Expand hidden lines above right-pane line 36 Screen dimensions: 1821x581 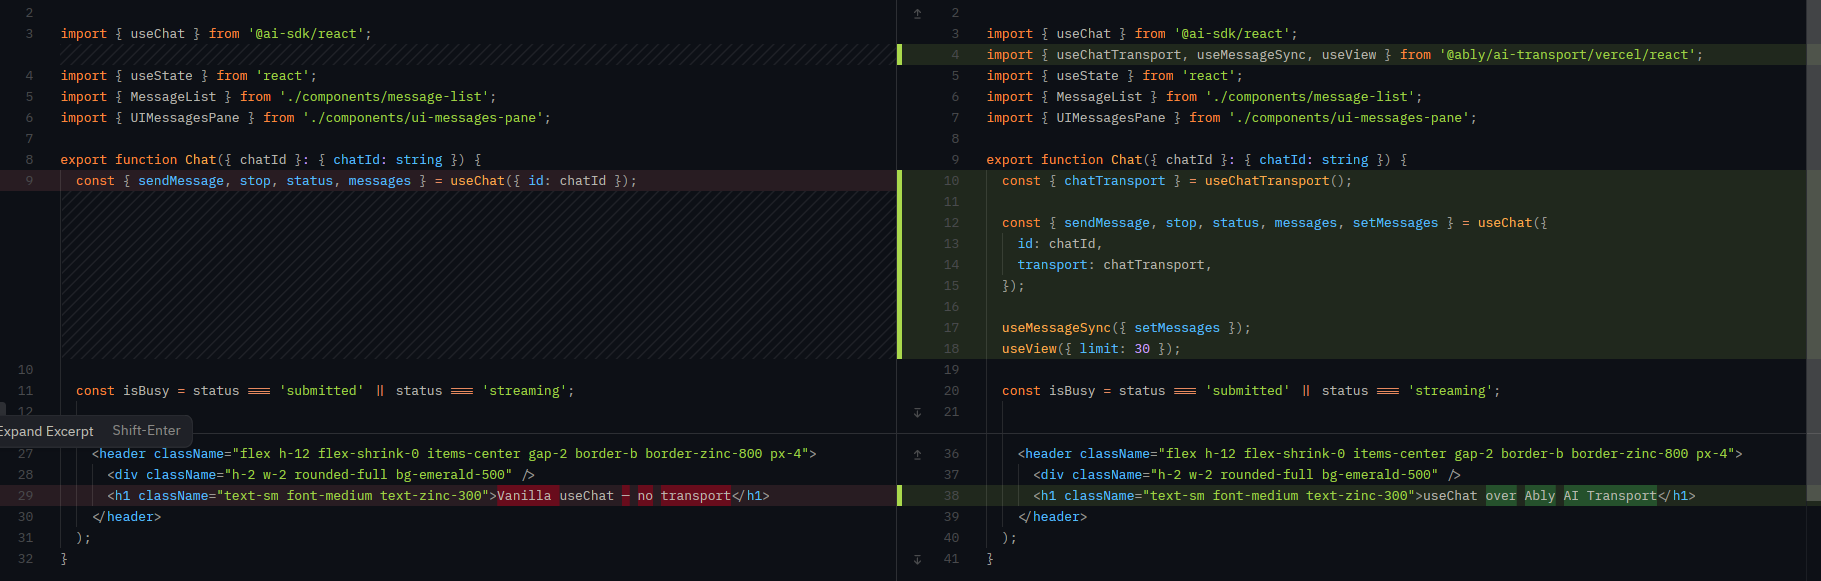917,454
